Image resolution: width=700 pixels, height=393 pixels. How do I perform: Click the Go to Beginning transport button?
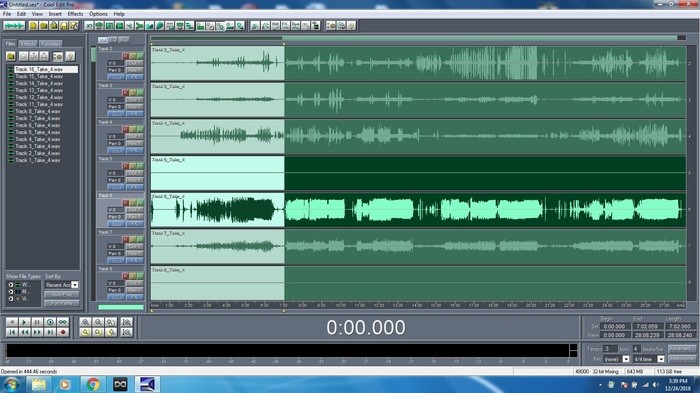point(12,332)
